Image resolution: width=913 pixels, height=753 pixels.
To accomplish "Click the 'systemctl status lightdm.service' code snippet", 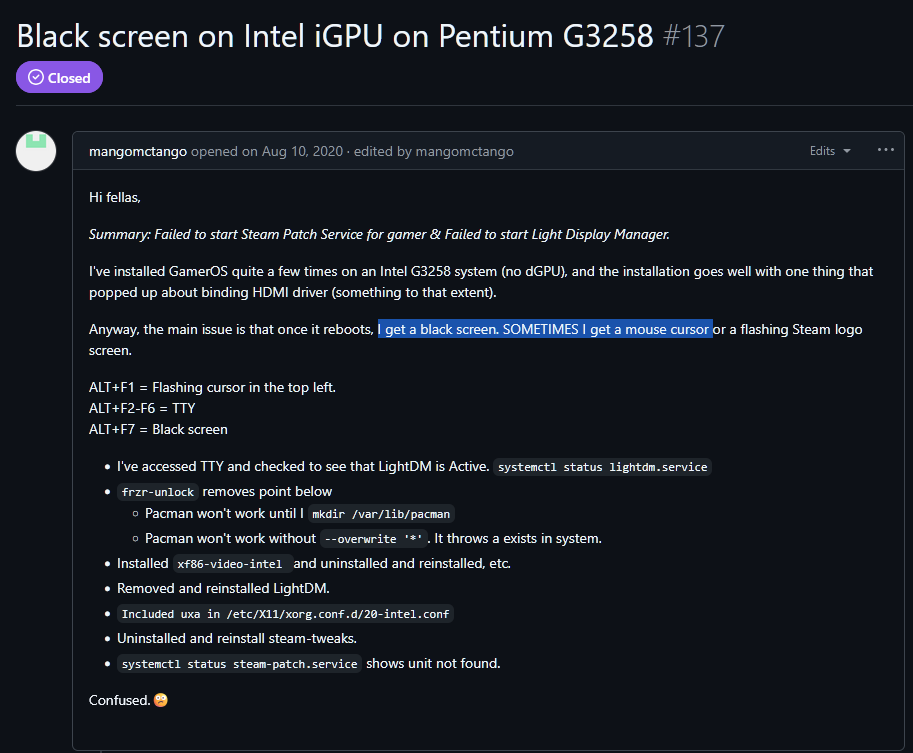I will point(603,467).
